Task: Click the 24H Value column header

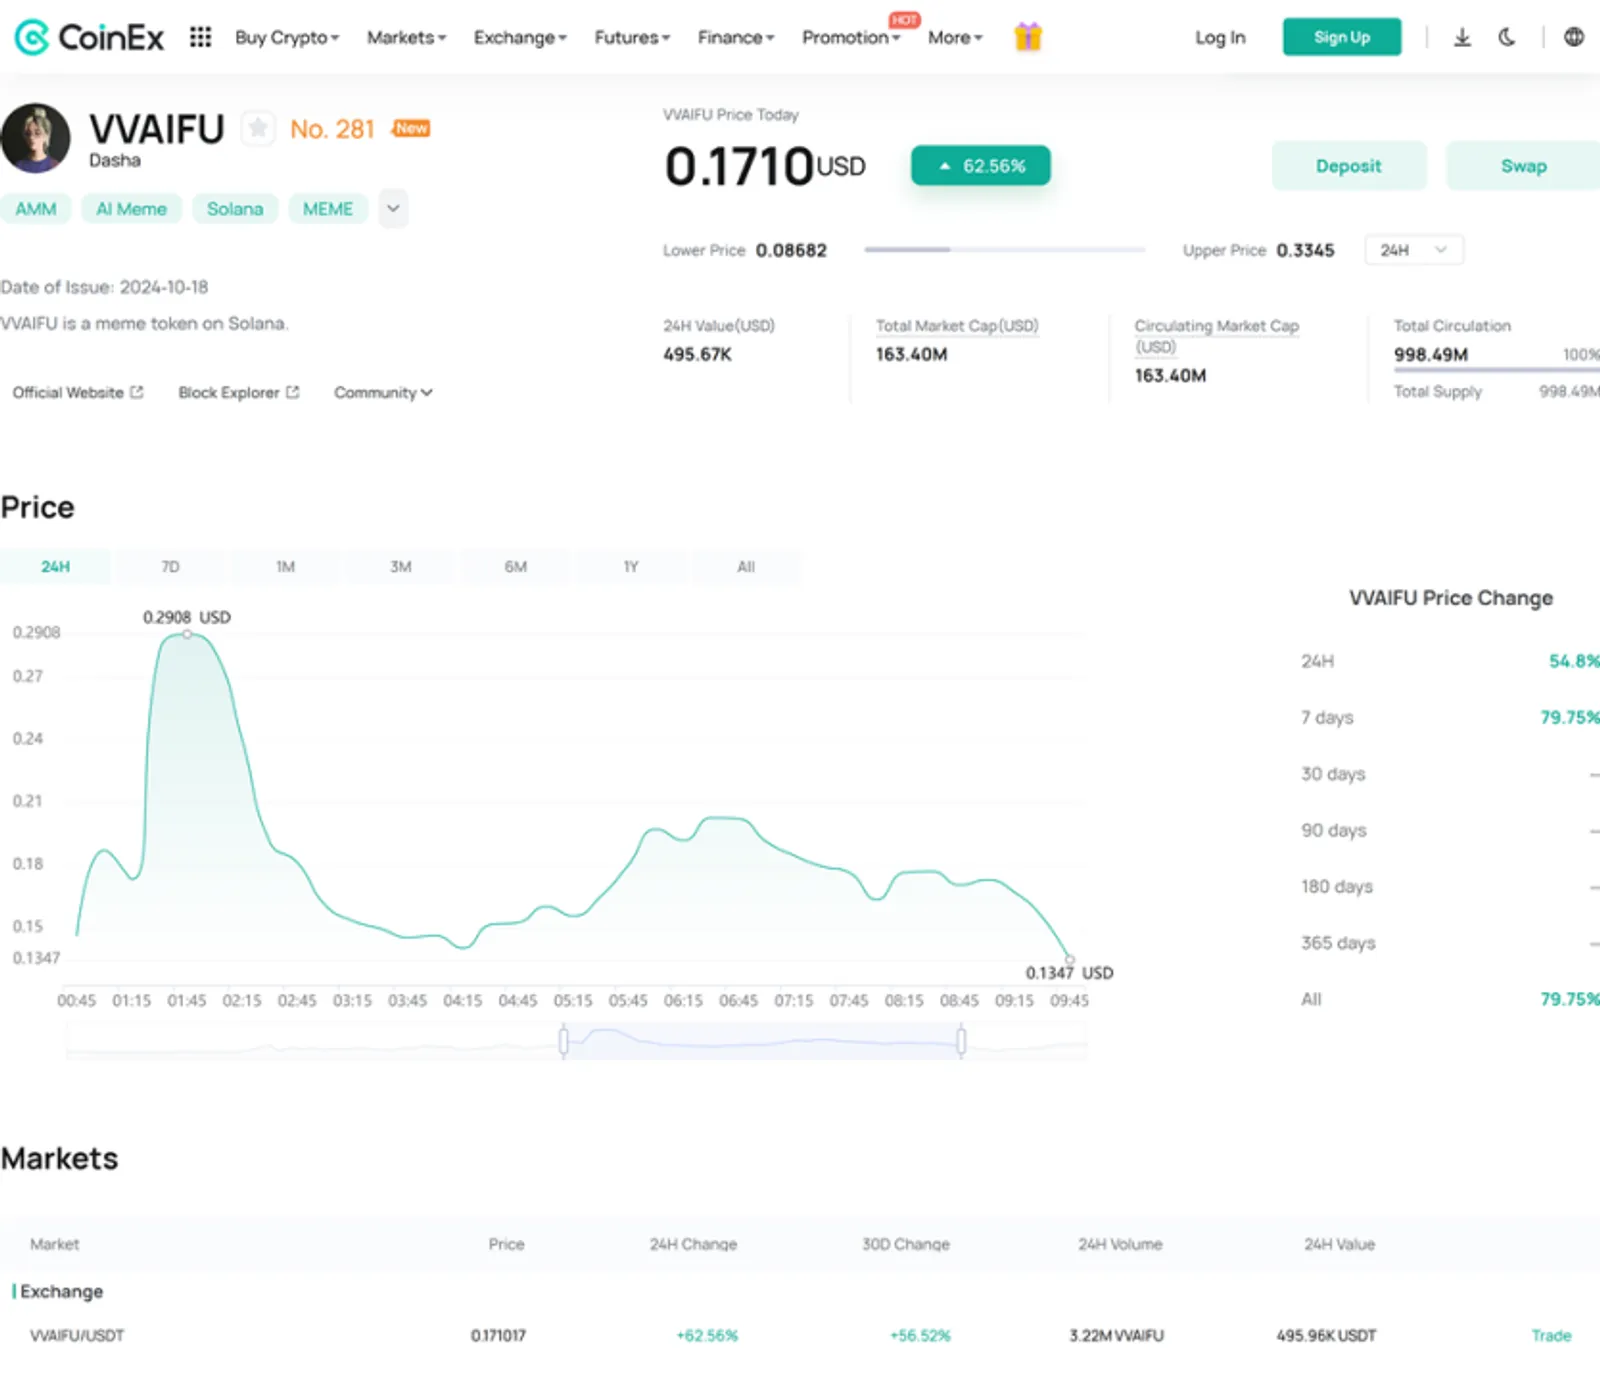Action: (x=1339, y=1244)
